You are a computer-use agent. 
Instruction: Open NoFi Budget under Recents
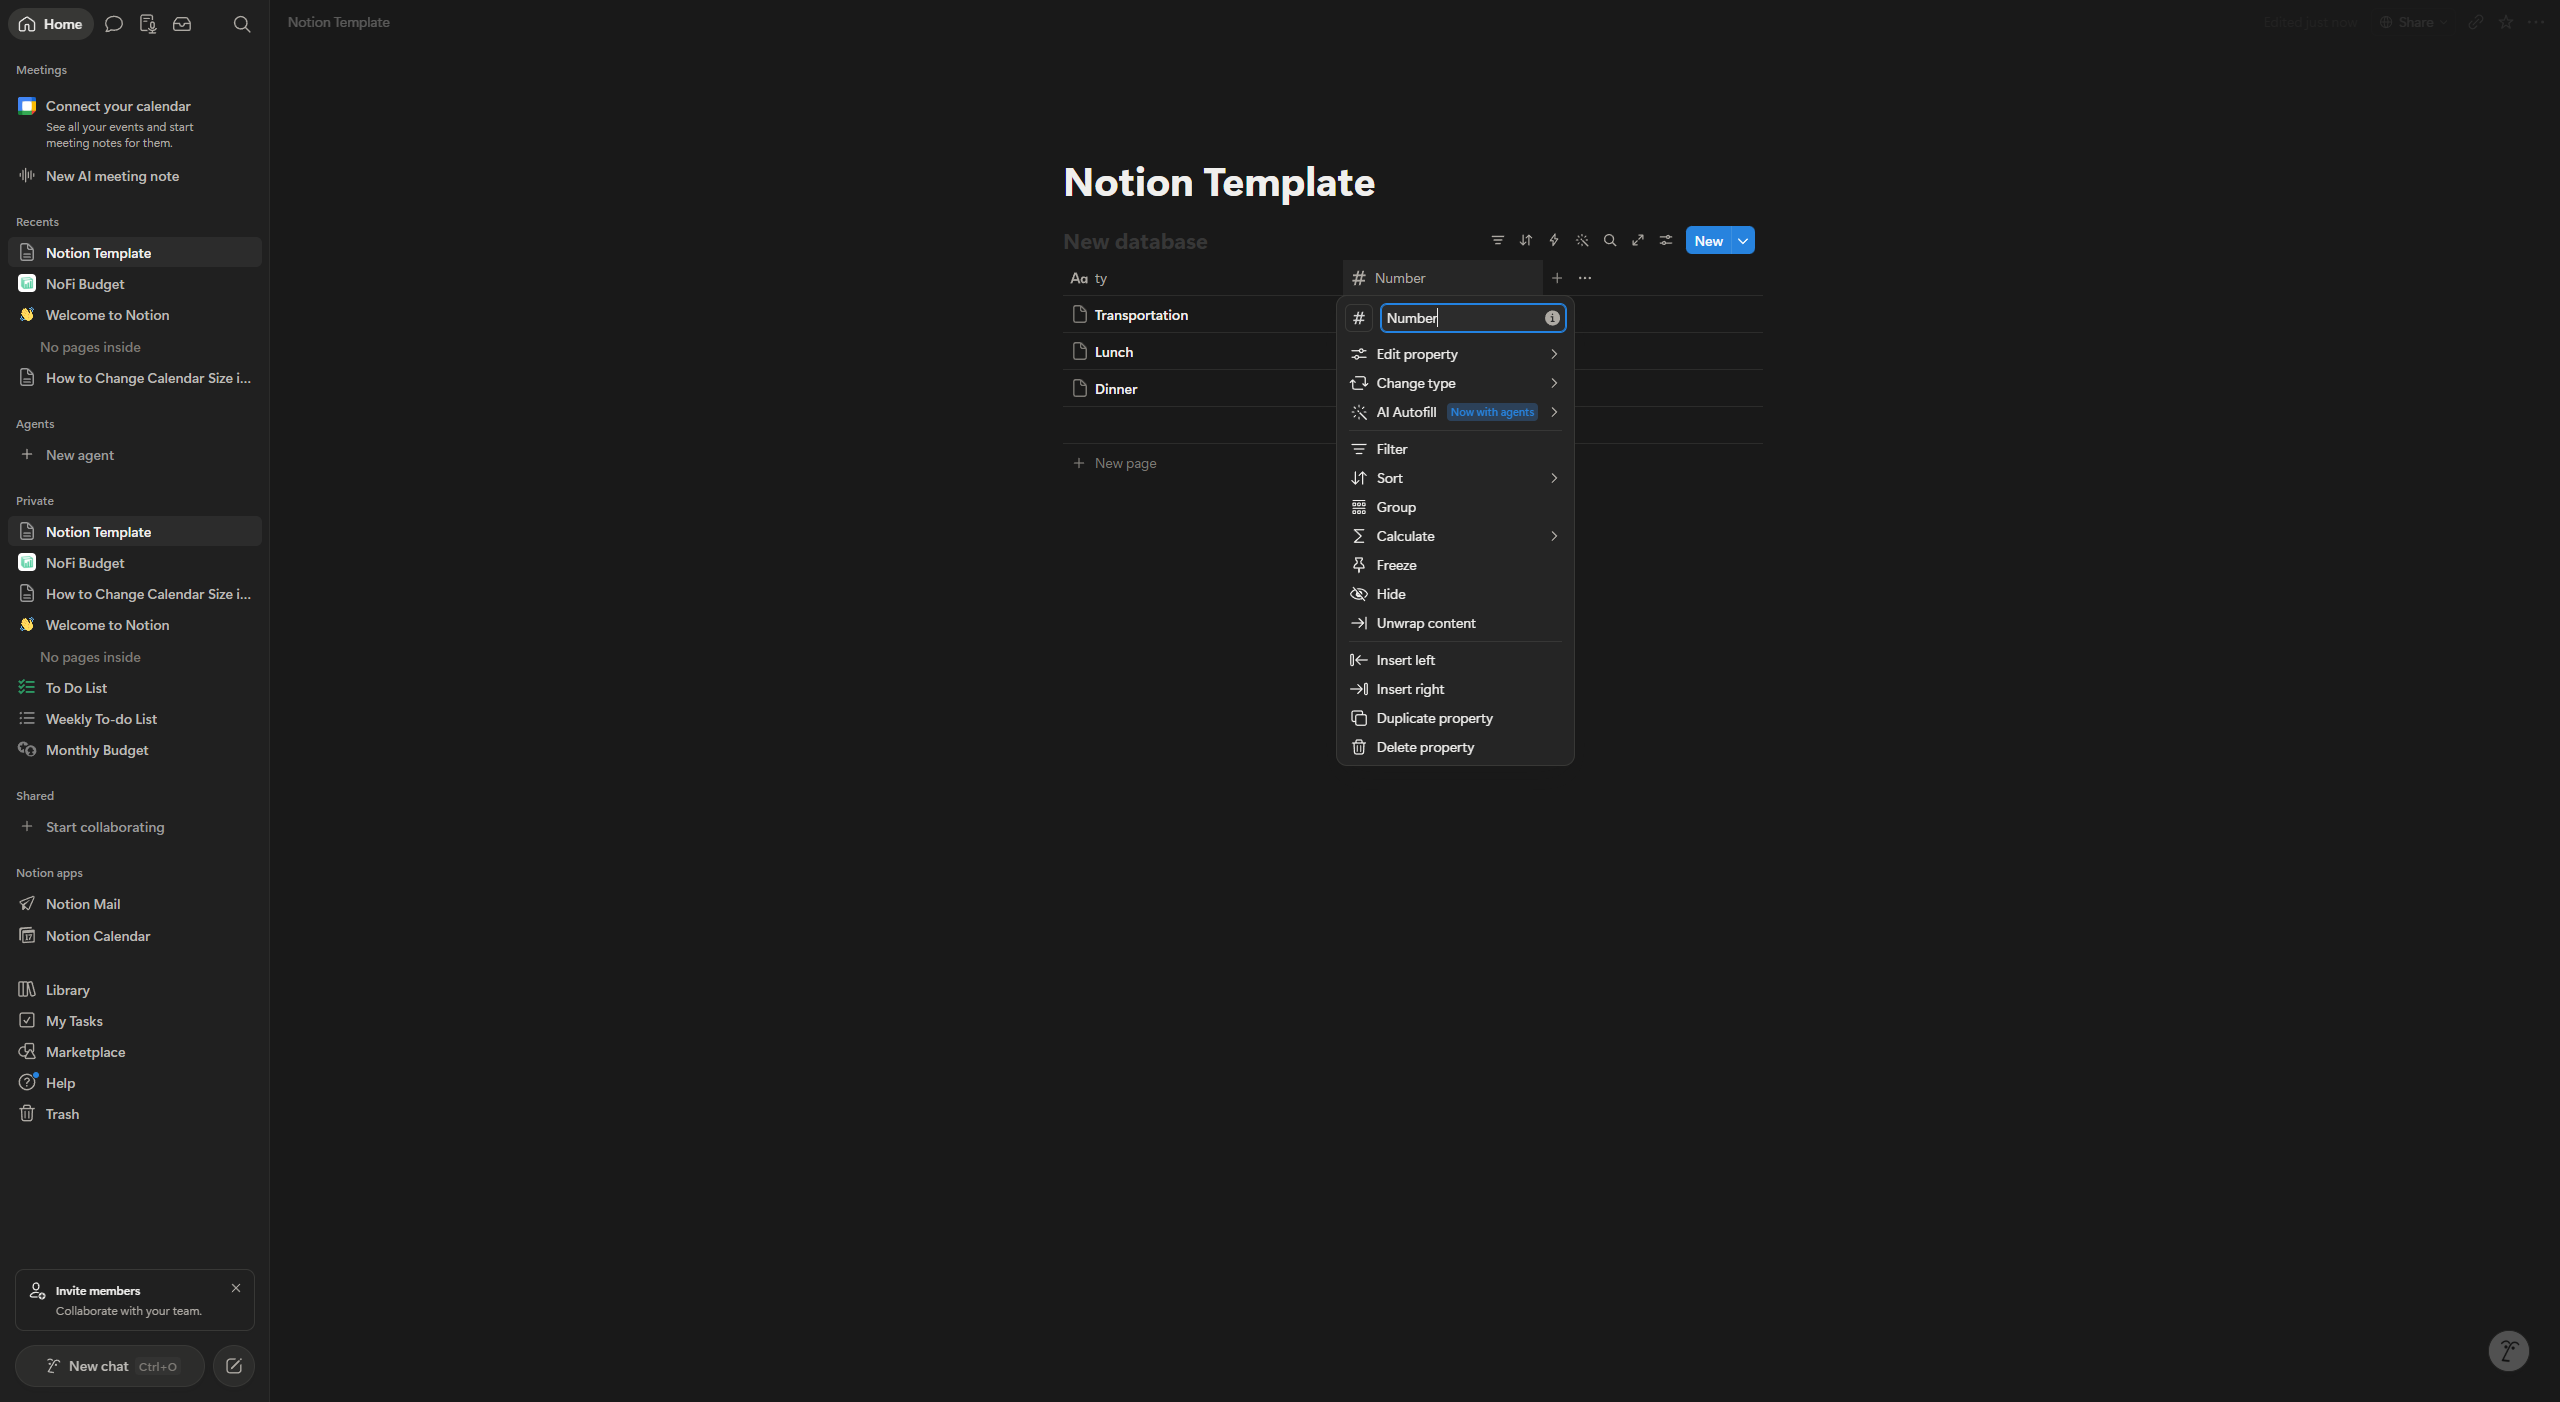coord(135,284)
